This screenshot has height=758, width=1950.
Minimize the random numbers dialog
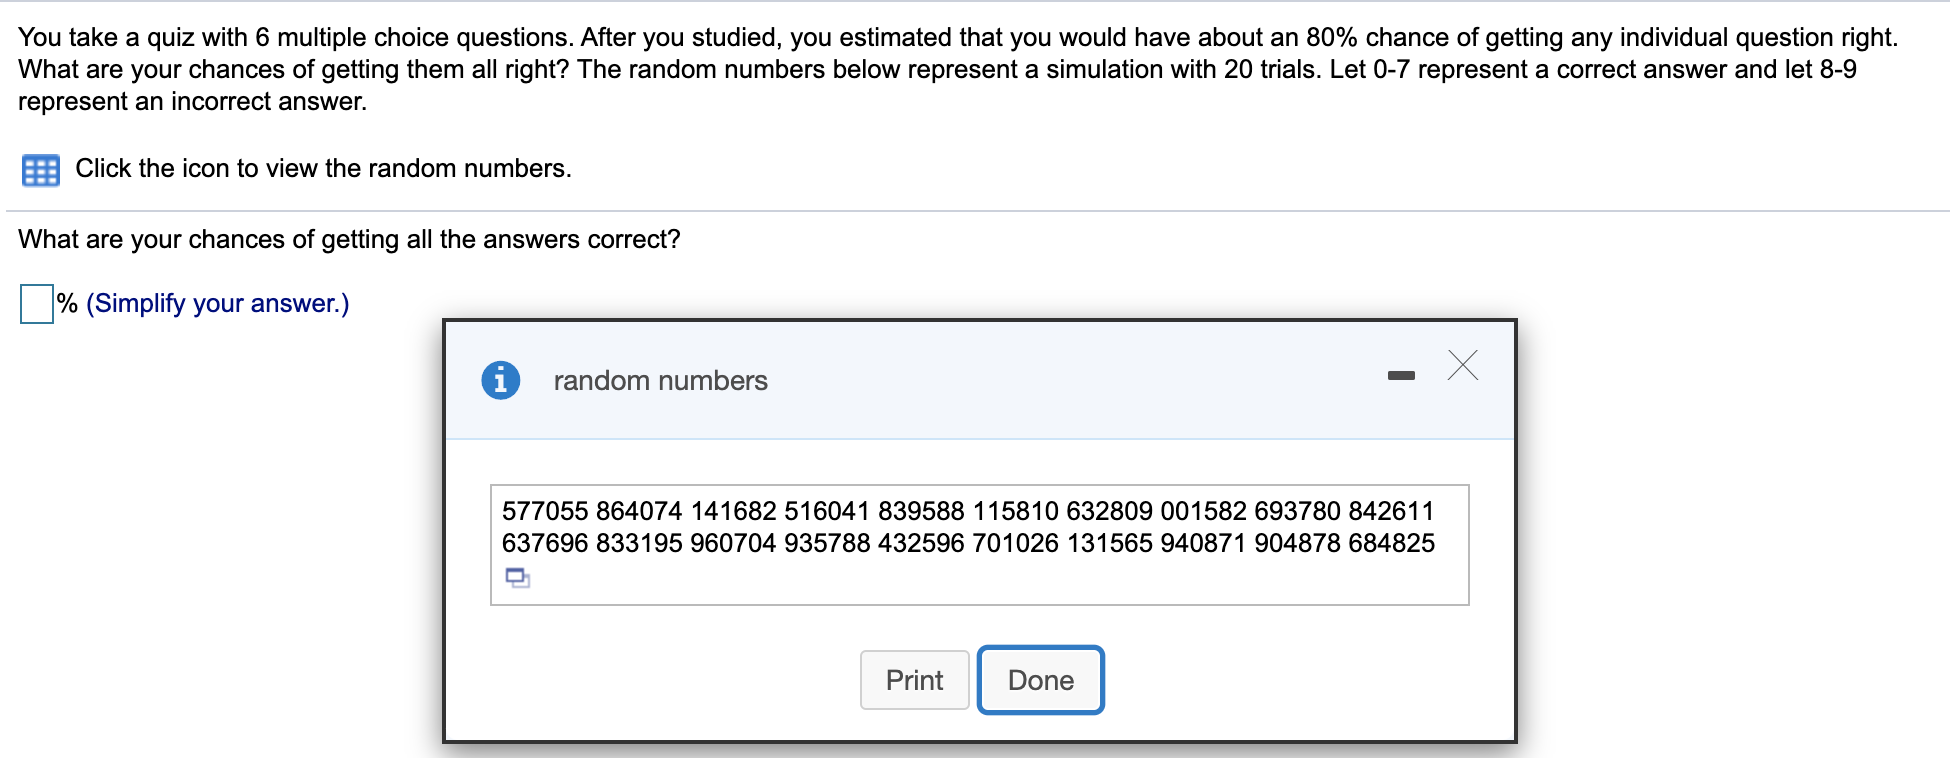pos(1401,375)
